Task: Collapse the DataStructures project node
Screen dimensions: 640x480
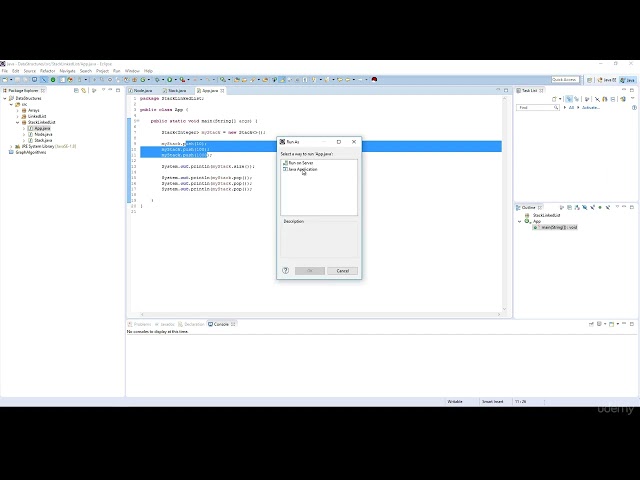Action: tap(5, 98)
